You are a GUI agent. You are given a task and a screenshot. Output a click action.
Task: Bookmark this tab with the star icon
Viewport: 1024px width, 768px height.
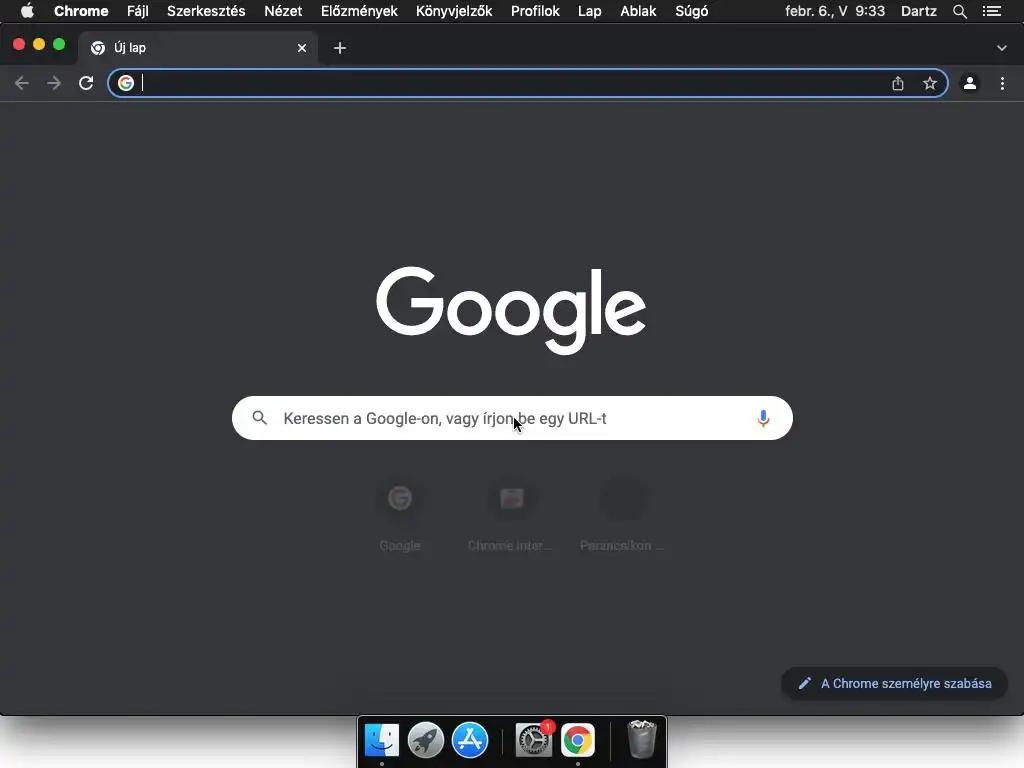(930, 83)
